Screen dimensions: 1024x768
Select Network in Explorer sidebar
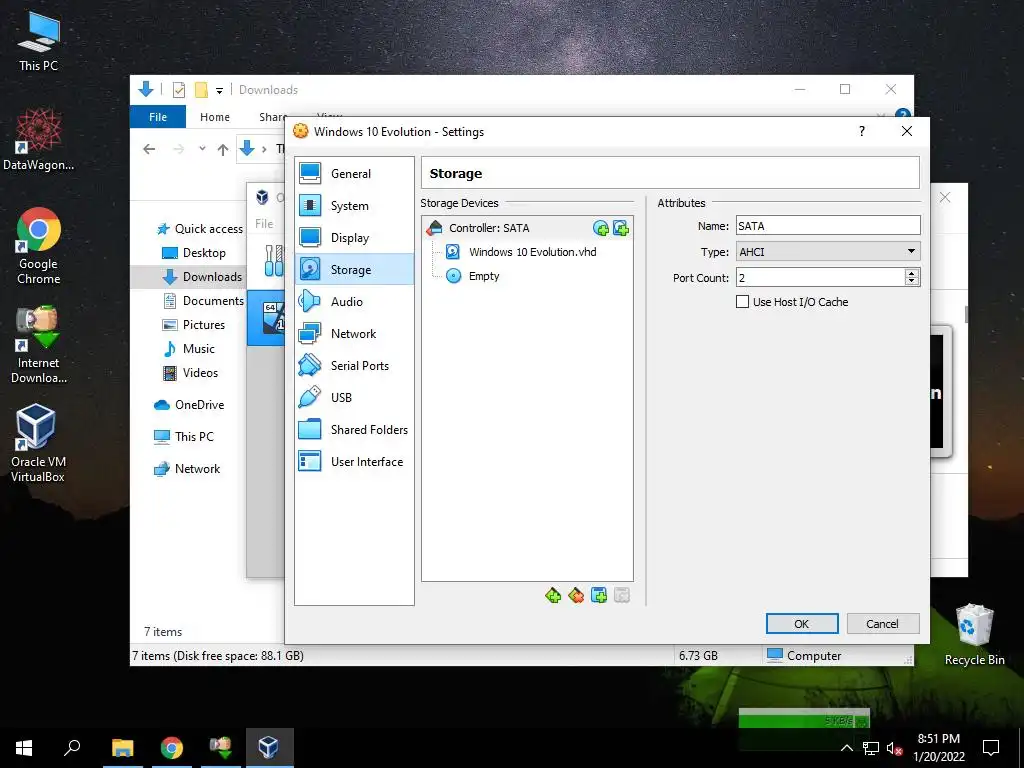click(x=187, y=469)
